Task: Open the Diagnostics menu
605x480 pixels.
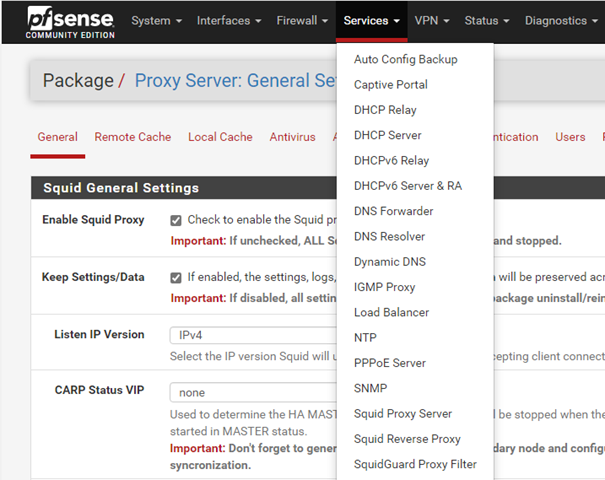Action: [x=561, y=21]
